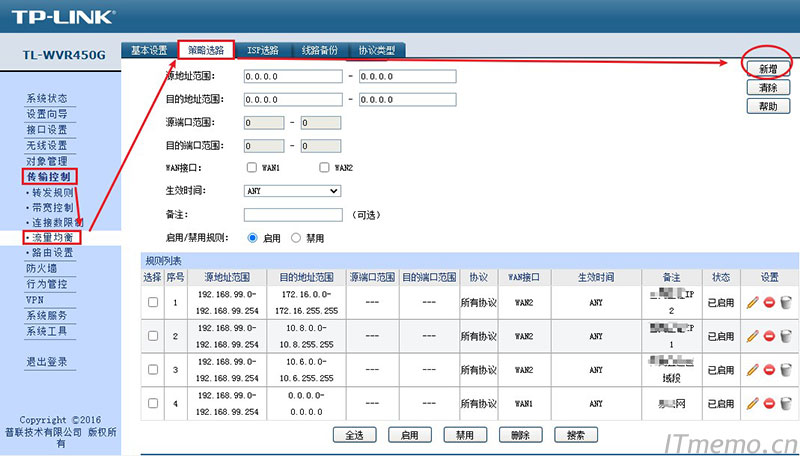Delete rule 1 with trash icon
Image resolution: width=800 pixels, height=456 pixels.
click(786, 302)
